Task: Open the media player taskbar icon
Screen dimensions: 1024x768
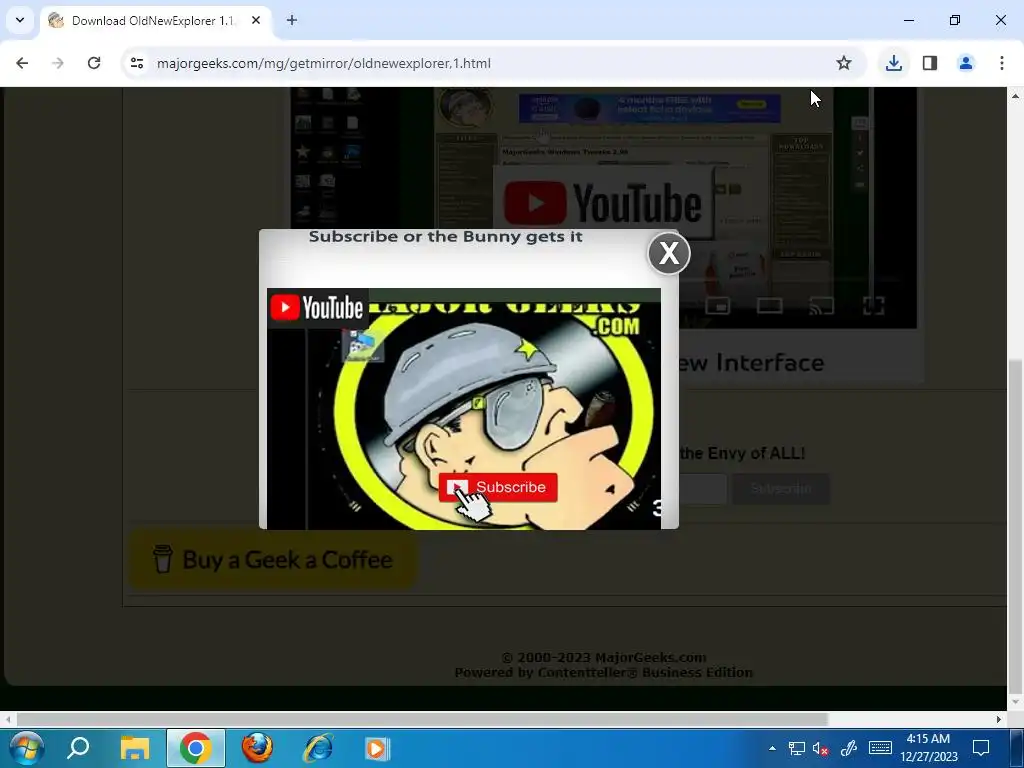Action: [x=377, y=748]
